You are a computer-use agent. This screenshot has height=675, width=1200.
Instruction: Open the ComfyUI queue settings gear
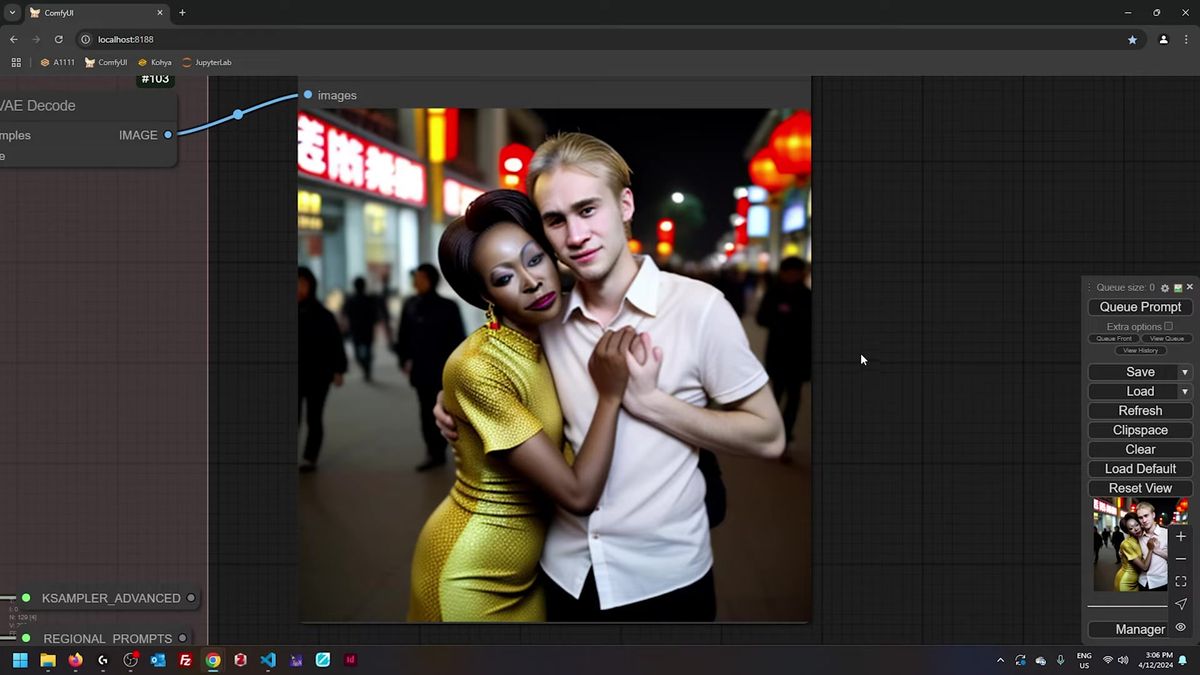[1165, 288]
